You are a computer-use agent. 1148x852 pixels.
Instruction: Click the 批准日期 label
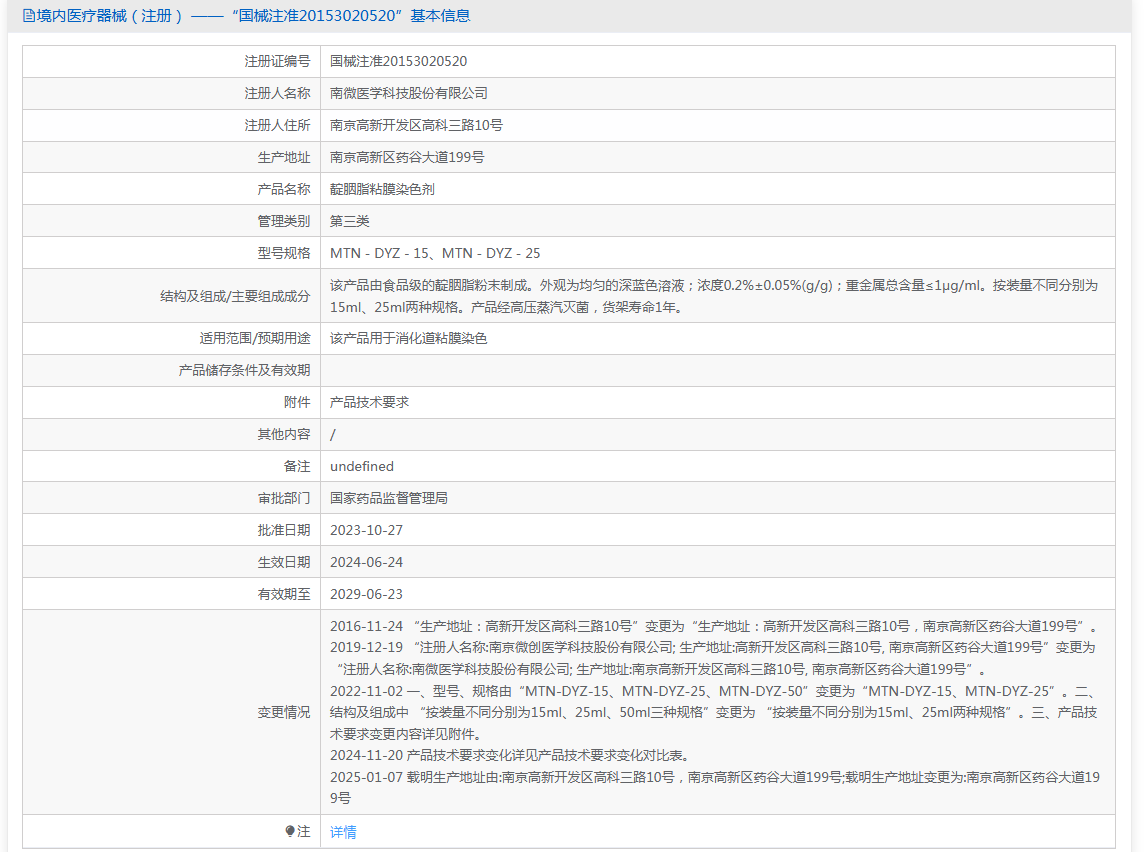tap(284, 531)
